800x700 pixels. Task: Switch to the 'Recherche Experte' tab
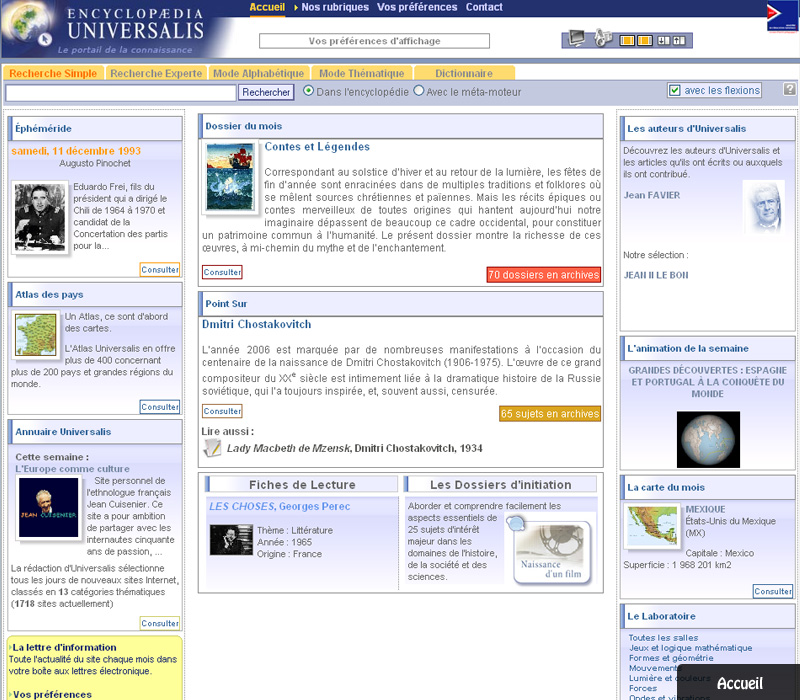click(155, 73)
